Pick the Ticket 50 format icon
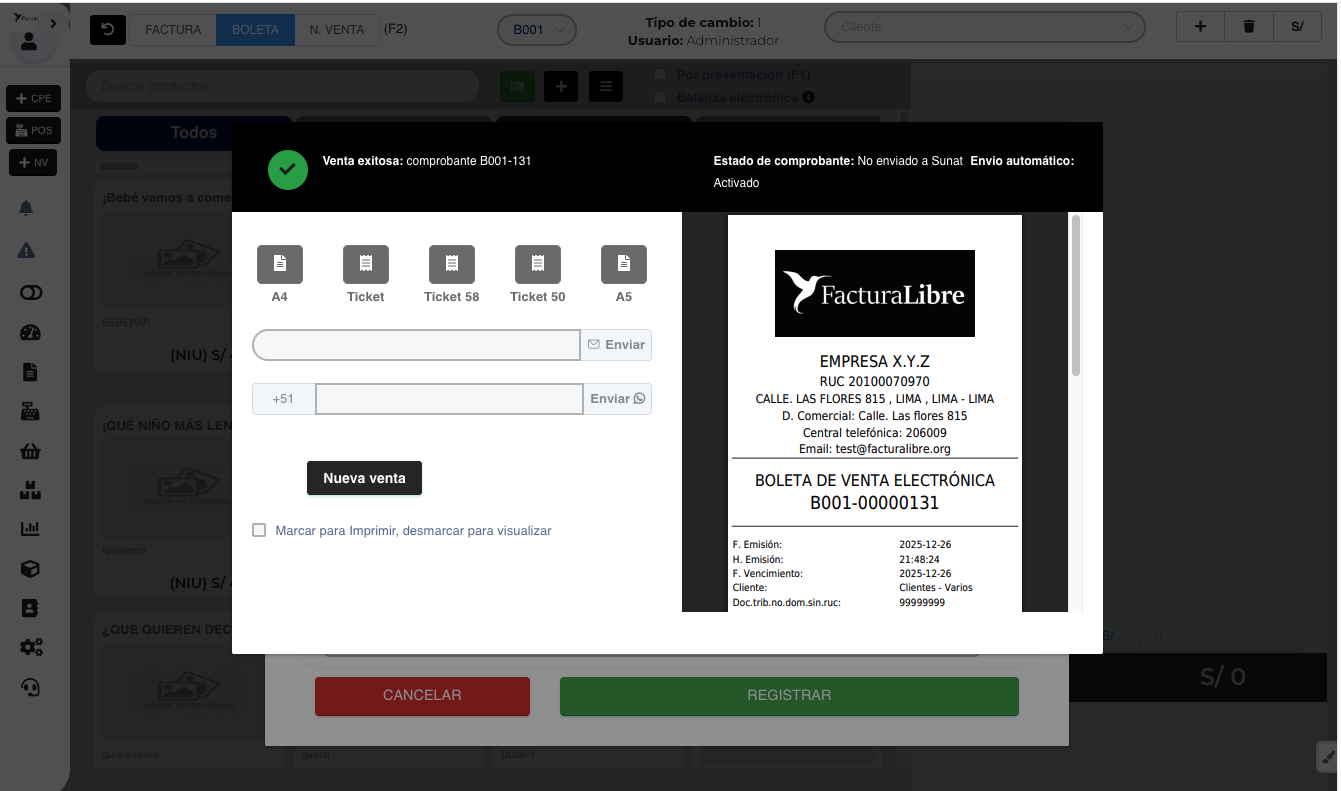This screenshot has height=791, width=1341. [x=537, y=264]
